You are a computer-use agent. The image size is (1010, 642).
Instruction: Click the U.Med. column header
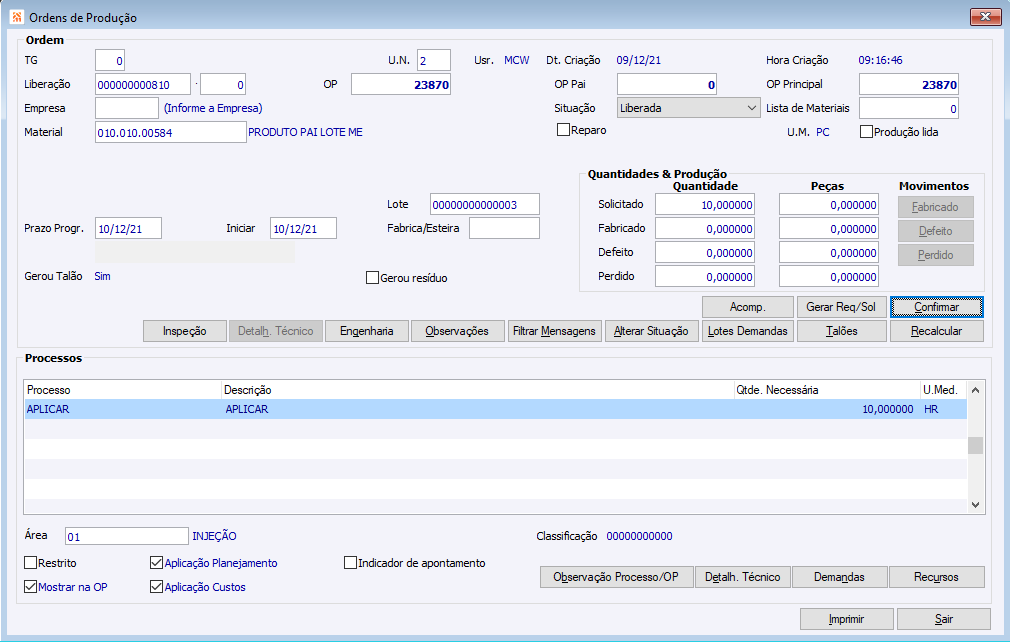pyautogui.click(x=944, y=390)
